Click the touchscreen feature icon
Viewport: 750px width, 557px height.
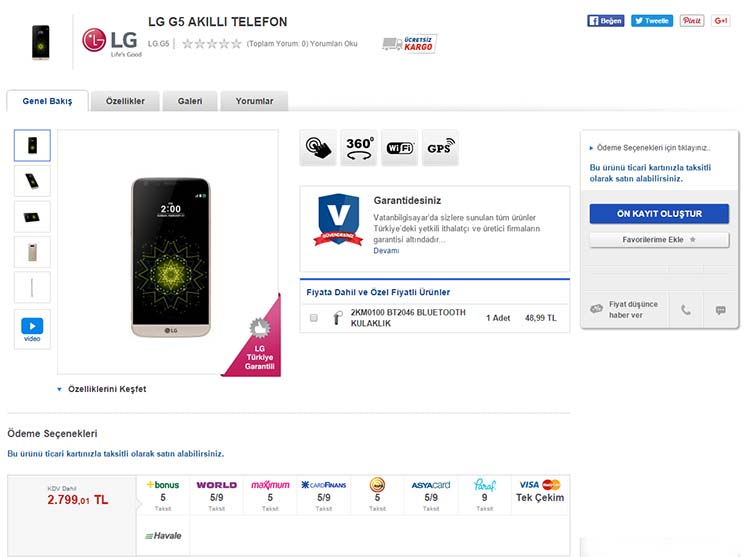pos(318,147)
